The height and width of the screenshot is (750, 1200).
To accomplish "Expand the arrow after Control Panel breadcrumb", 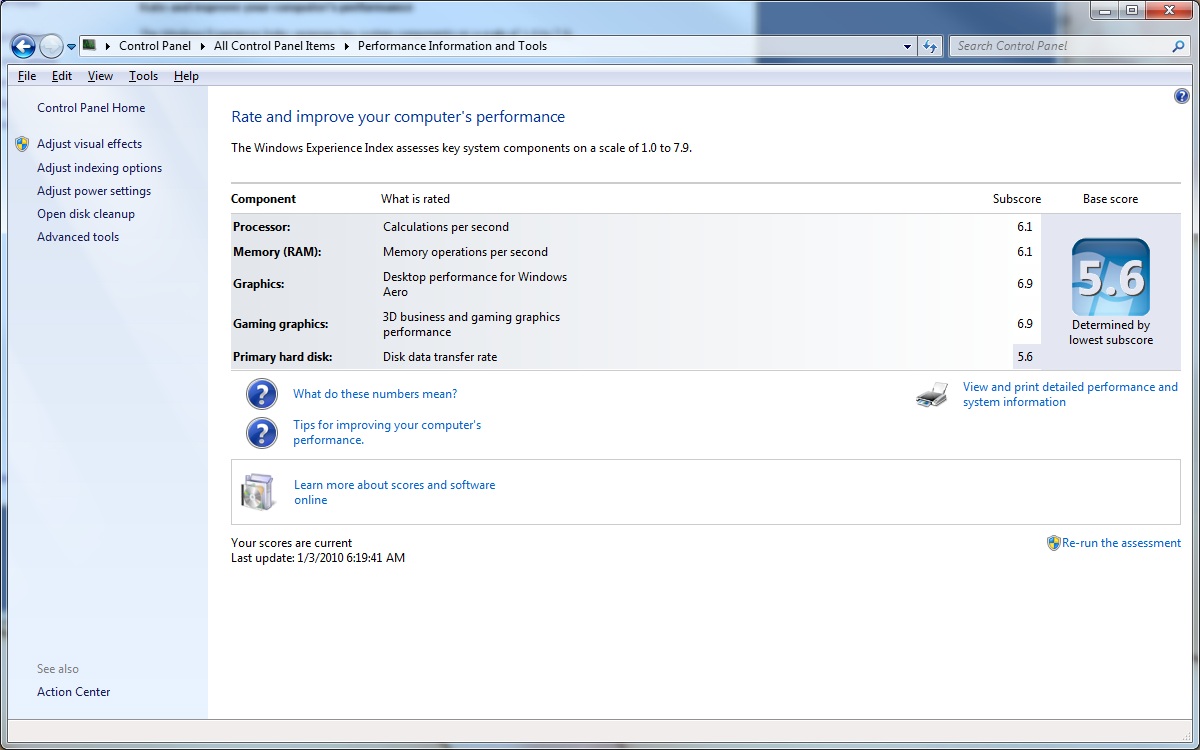I will [205, 46].
